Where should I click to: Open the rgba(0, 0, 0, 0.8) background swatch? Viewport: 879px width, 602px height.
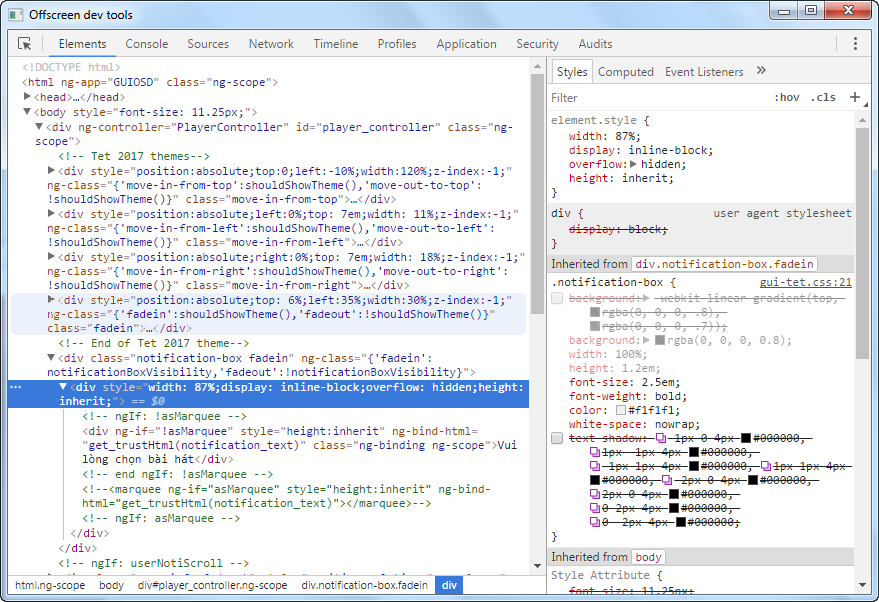point(660,340)
